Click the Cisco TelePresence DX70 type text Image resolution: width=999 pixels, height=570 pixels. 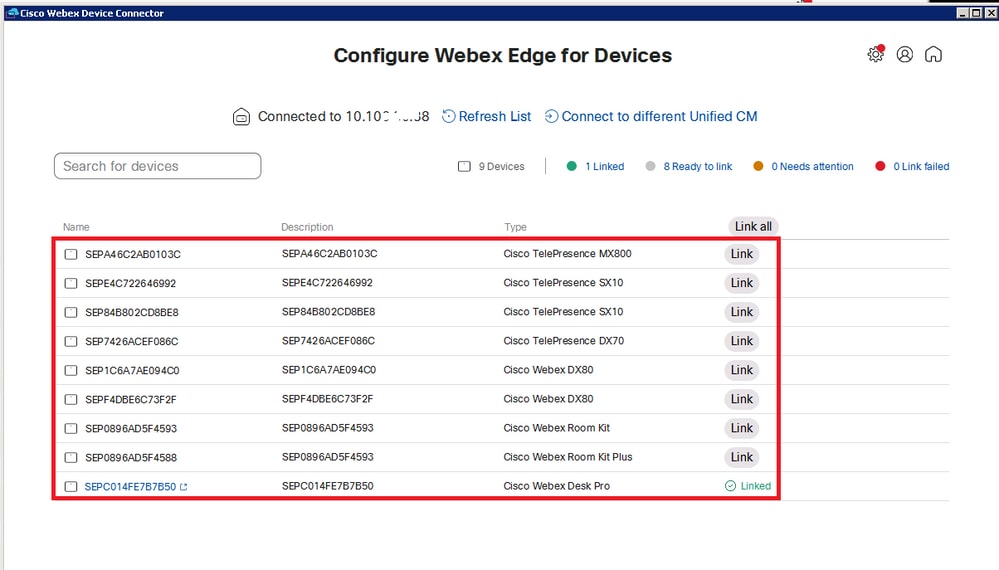(563, 341)
